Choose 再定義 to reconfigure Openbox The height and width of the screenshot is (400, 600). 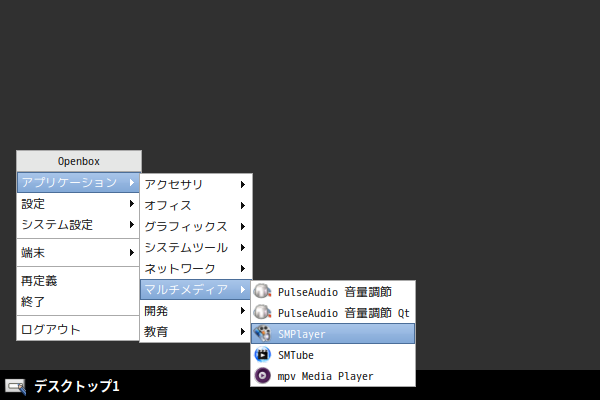coord(78,281)
